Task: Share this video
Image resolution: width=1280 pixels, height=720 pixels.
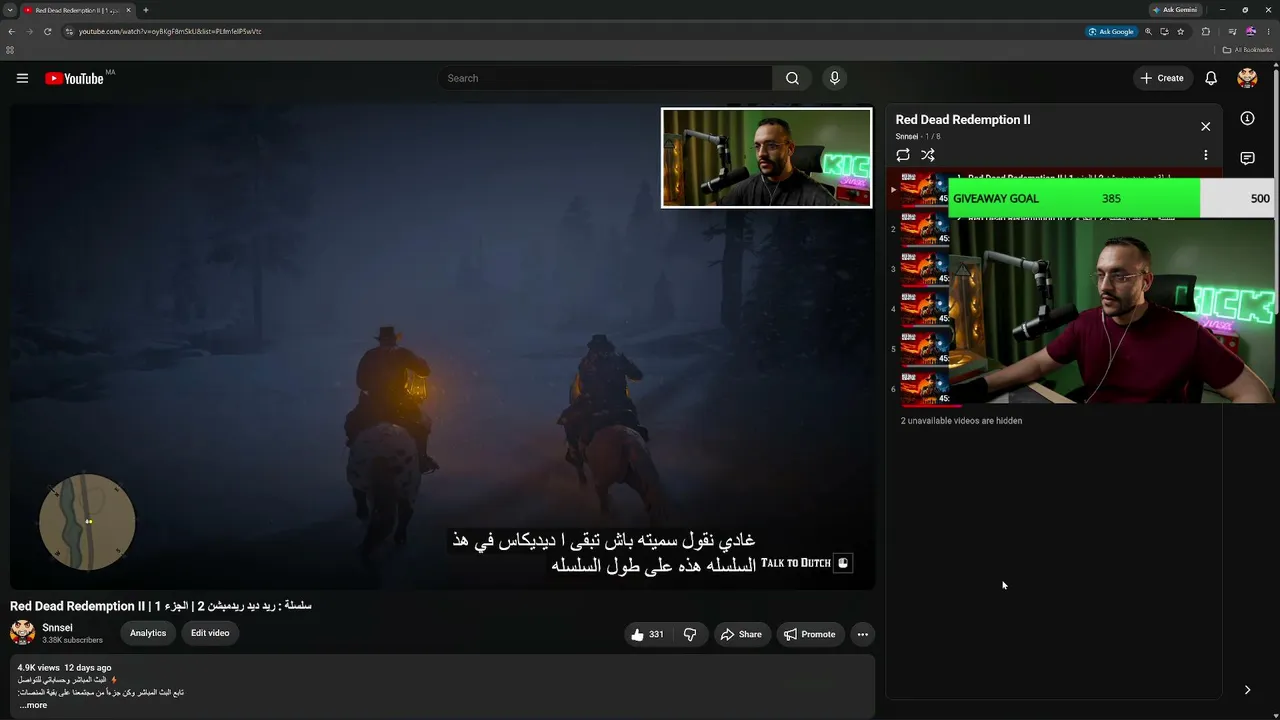Action: click(x=741, y=634)
